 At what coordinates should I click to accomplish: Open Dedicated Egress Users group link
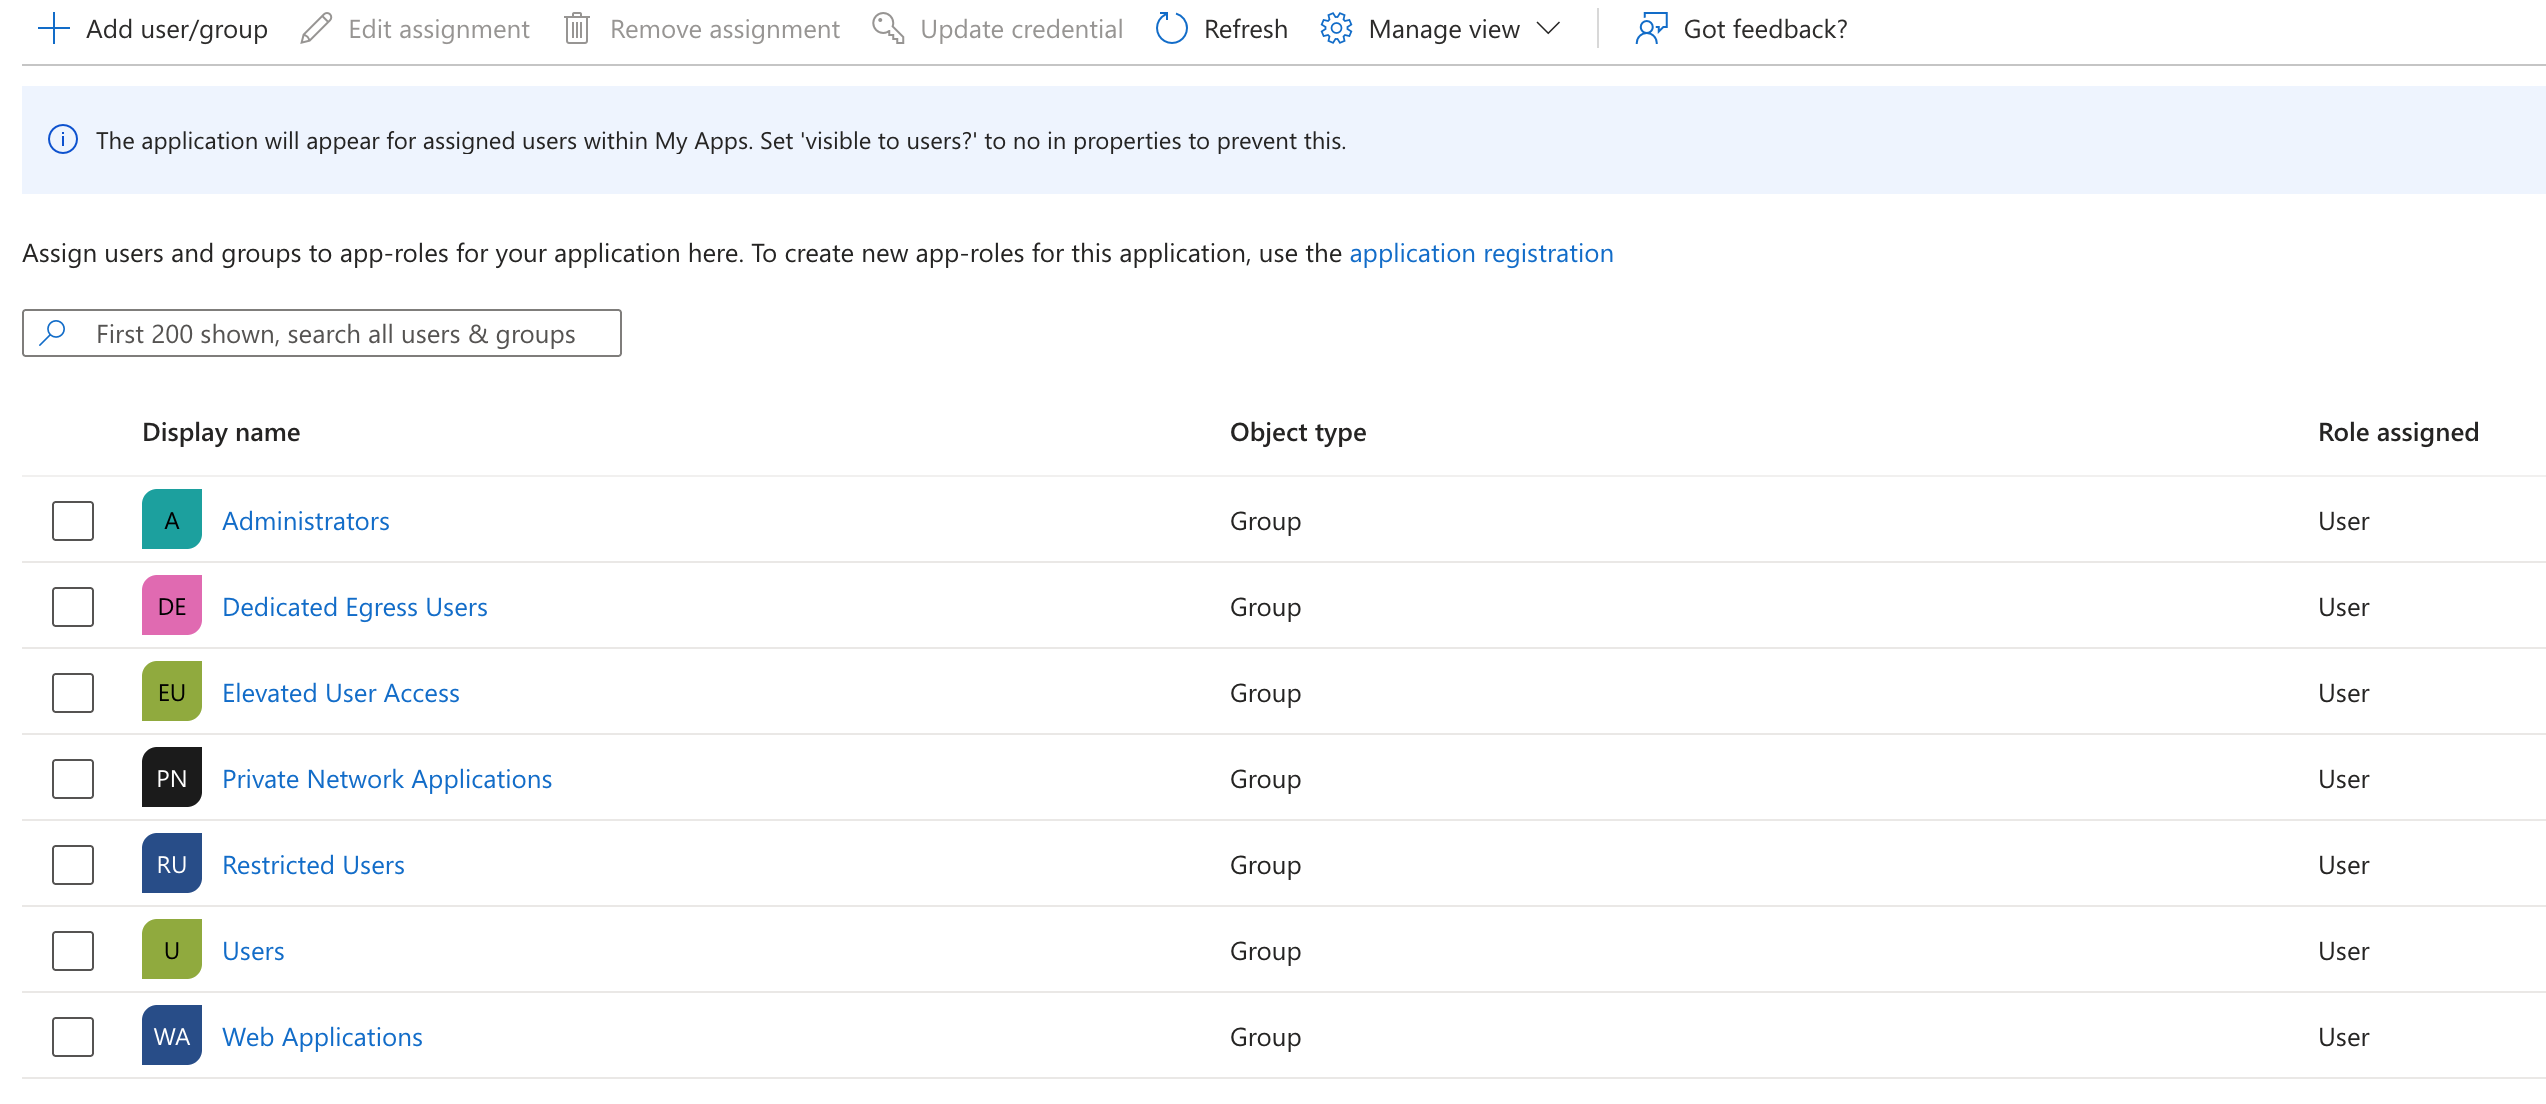(355, 607)
